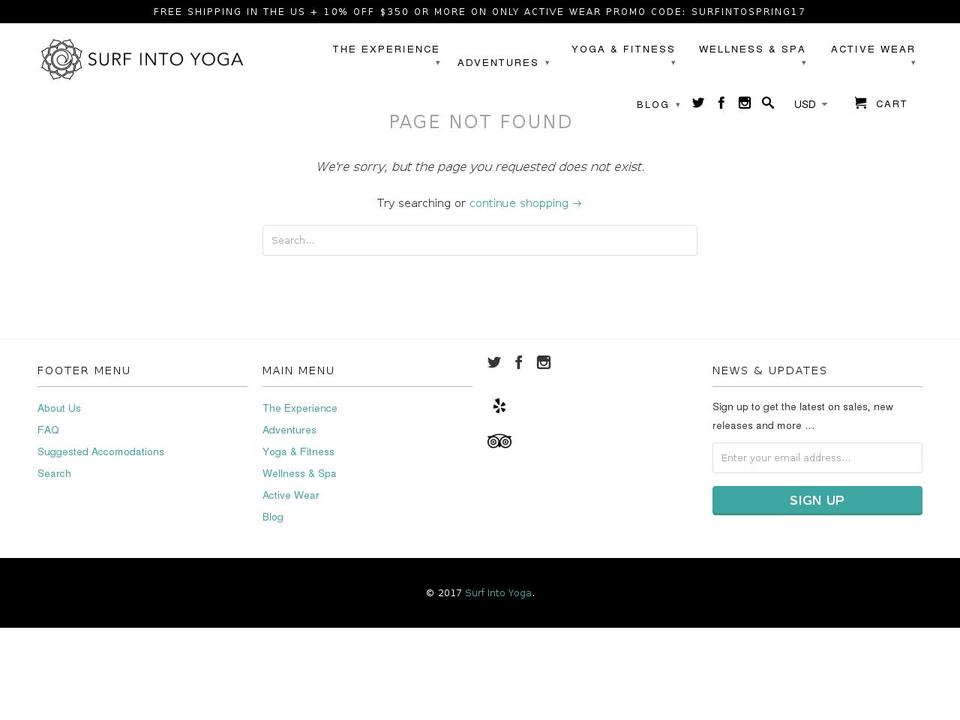Expand the Blog nav menu

(658, 105)
